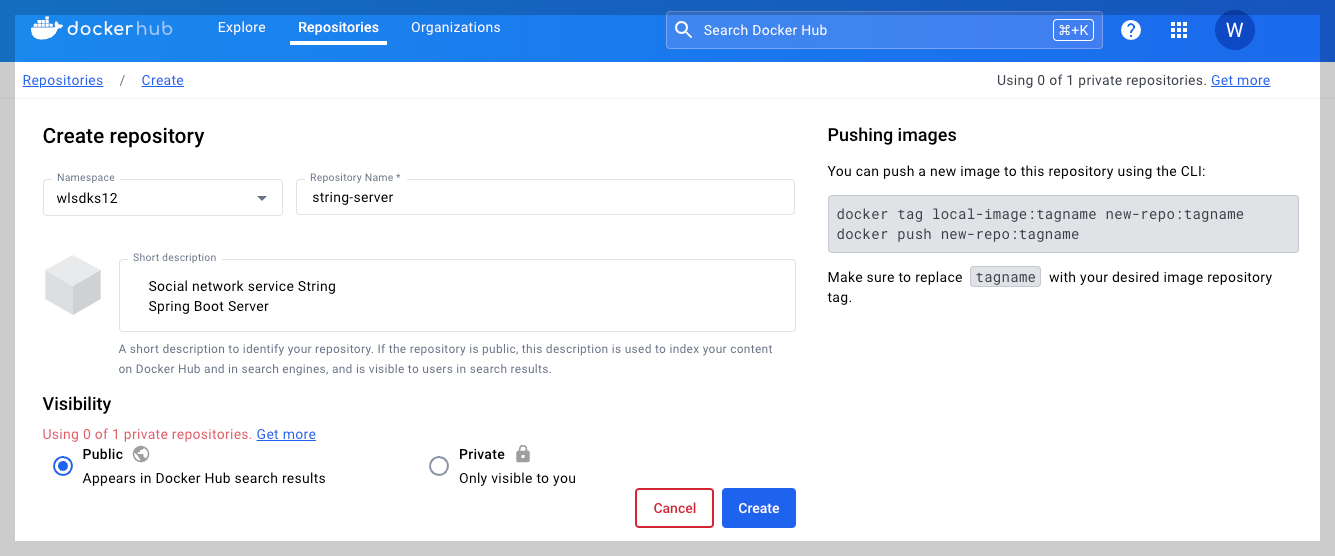1335x556 pixels.
Task: Open the Explore tab
Action: point(242,27)
